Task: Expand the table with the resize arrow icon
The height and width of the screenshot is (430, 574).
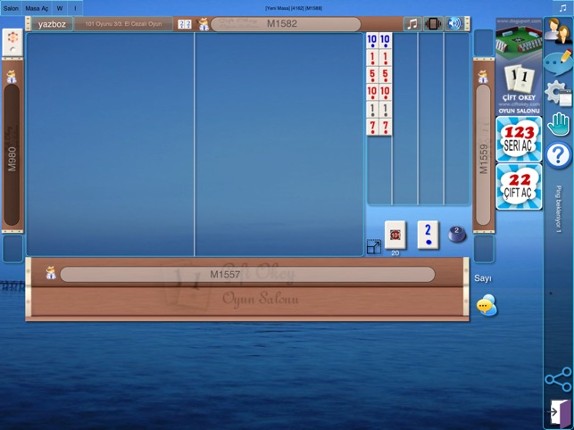Action: click(373, 247)
